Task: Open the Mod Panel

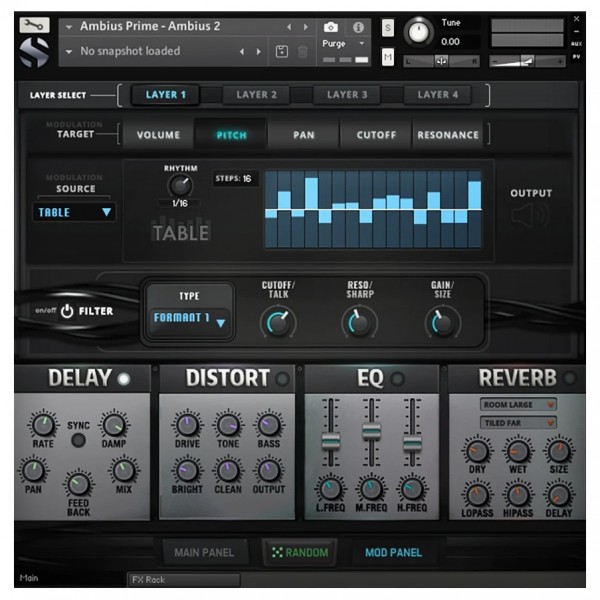Action: pos(393,552)
